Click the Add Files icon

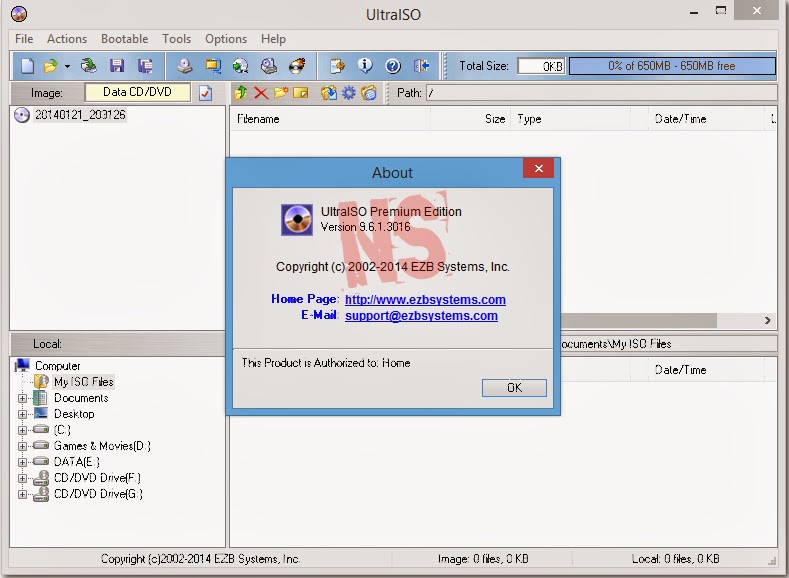(329, 93)
